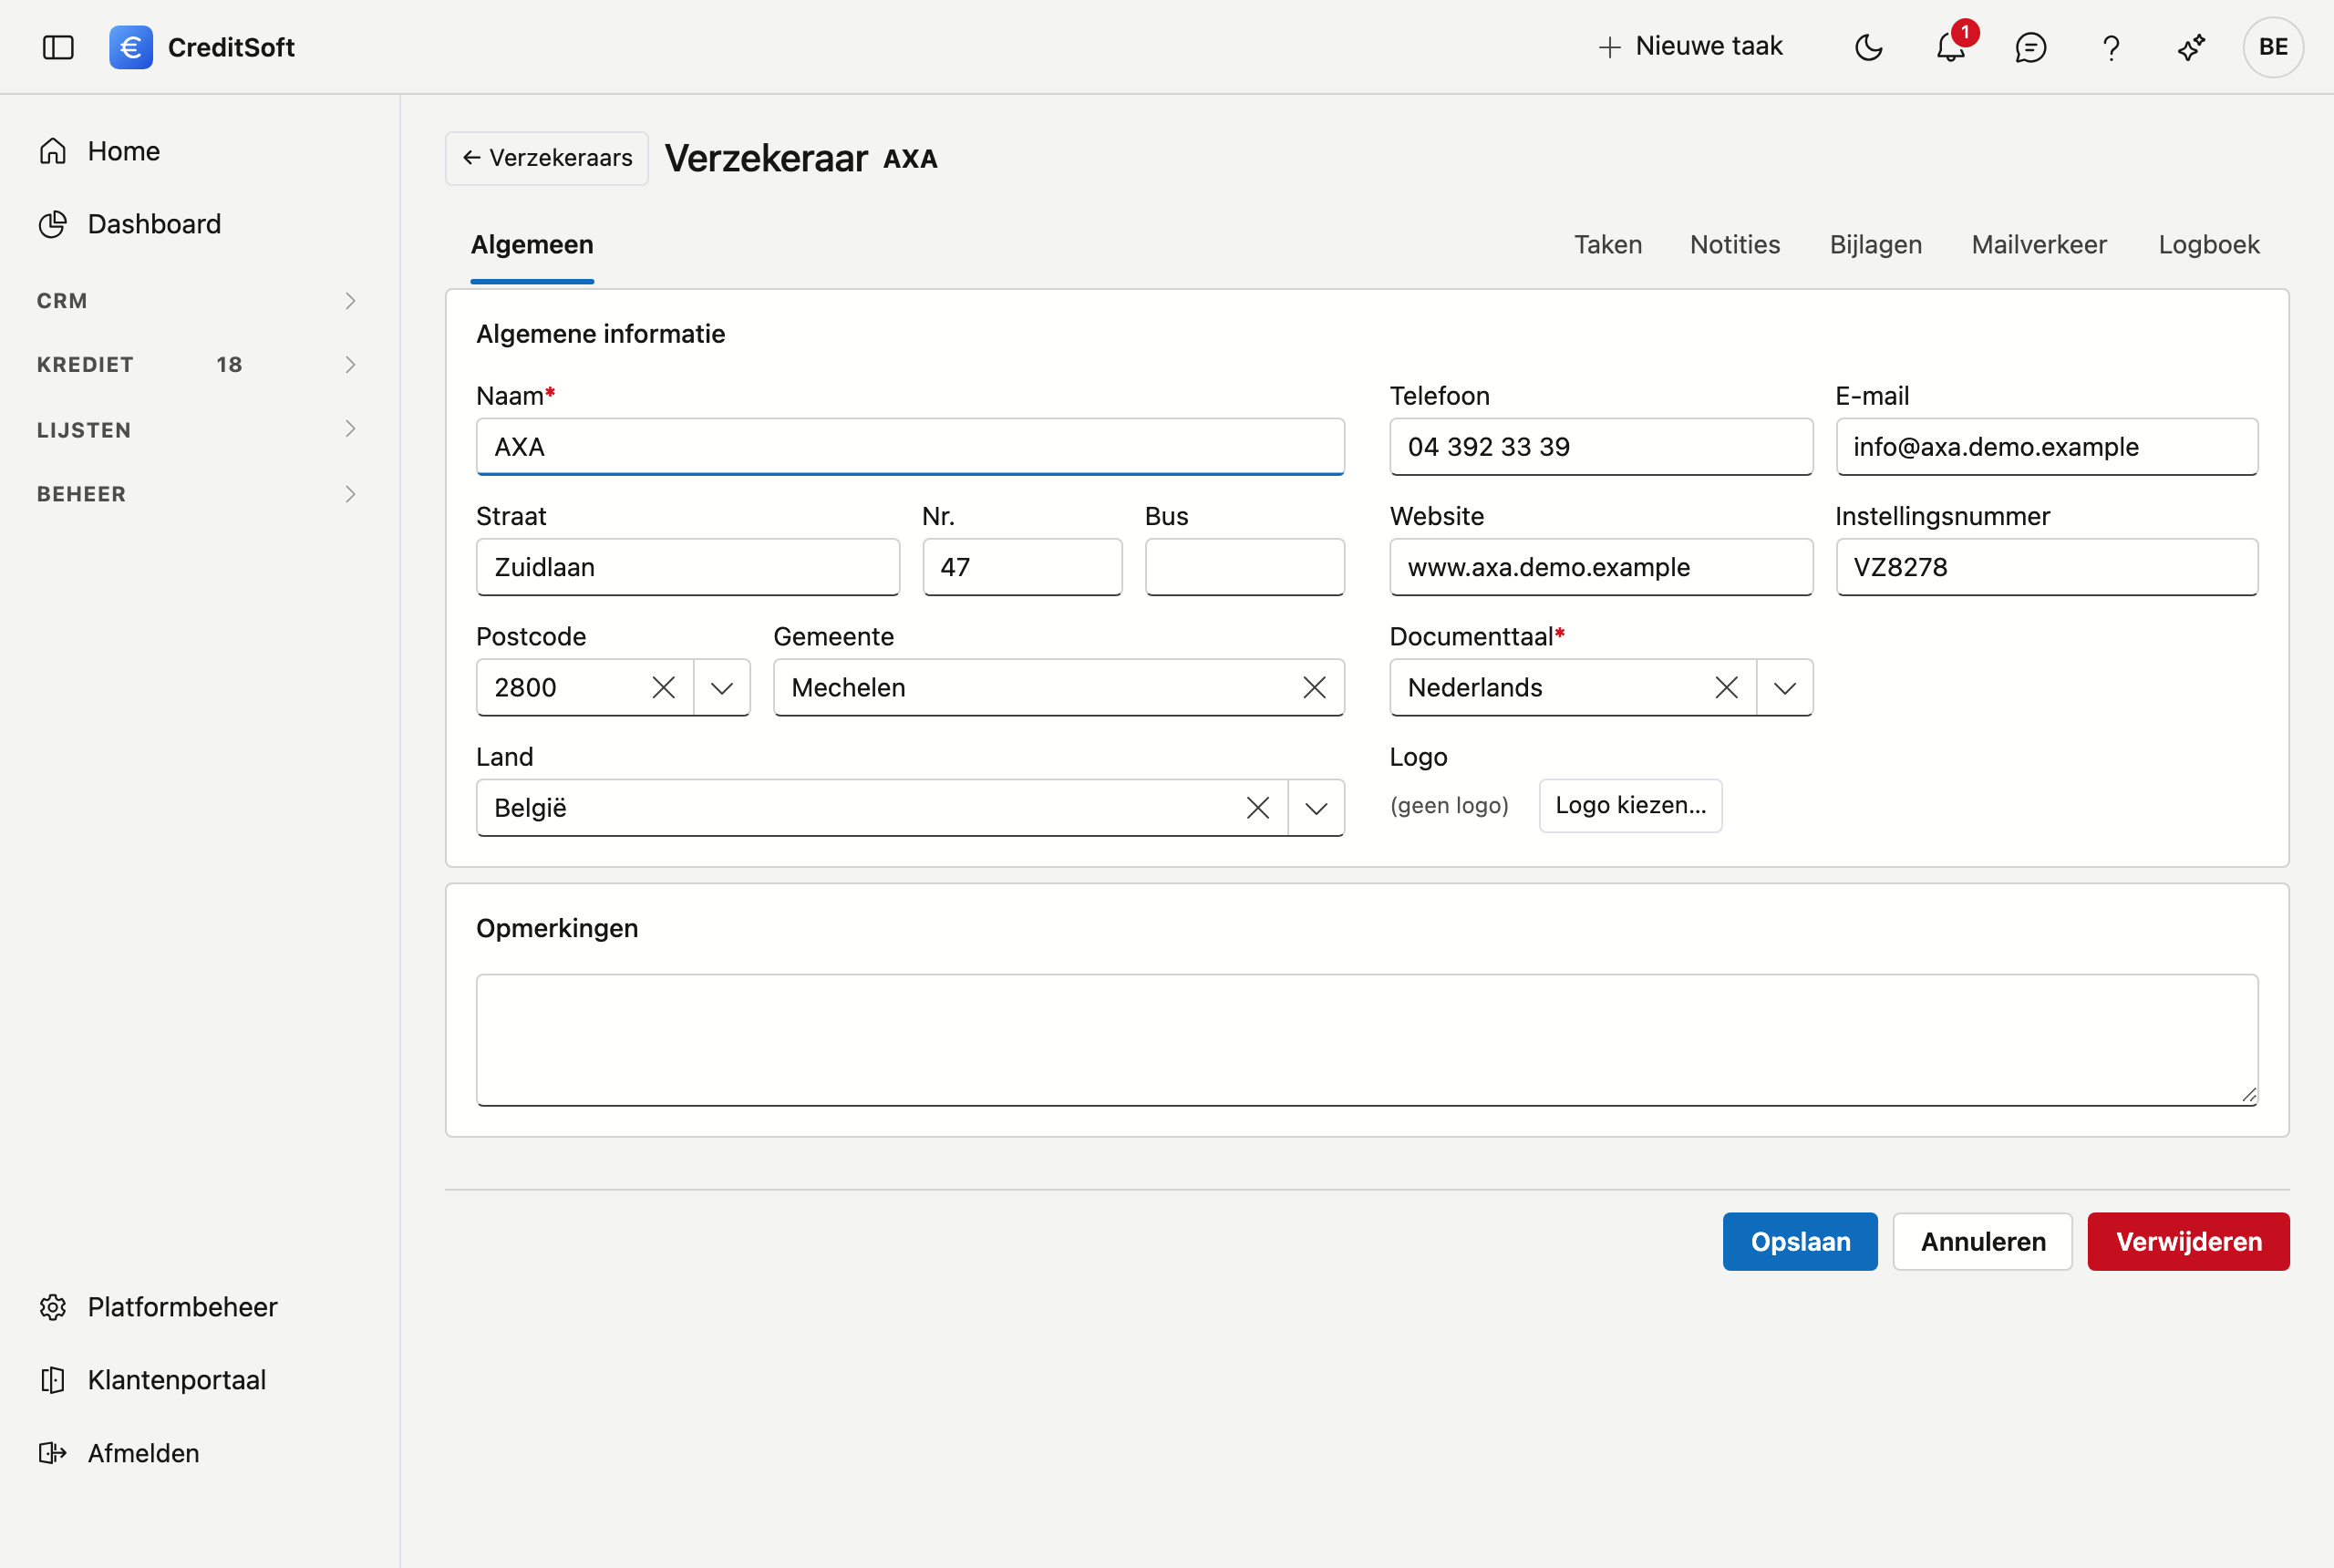Switch to the Logboek tab
Image resolution: width=2334 pixels, height=1568 pixels.
coord(2209,245)
